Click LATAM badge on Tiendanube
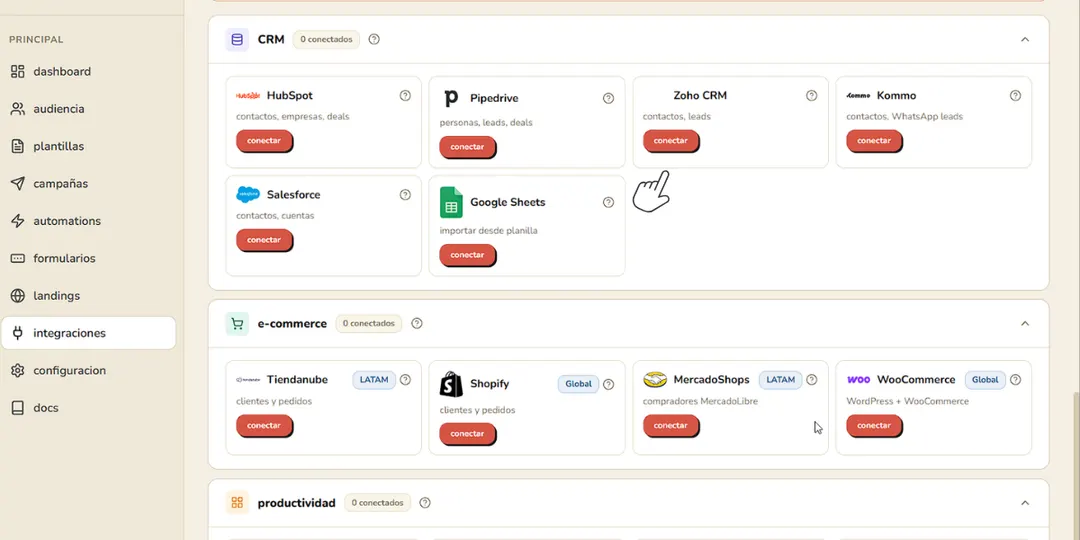 pos(374,380)
